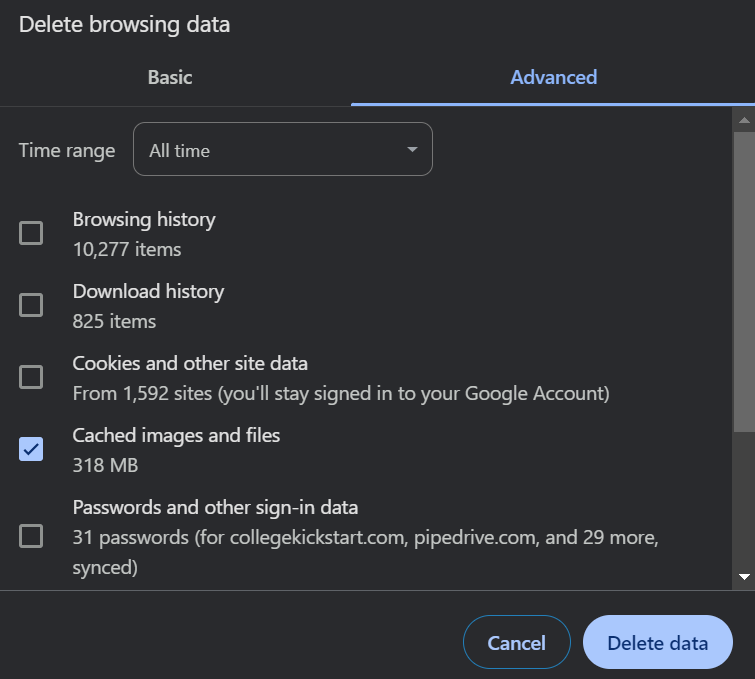Select the Advanced tab
Image resolution: width=755 pixels, height=679 pixels.
tap(553, 78)
